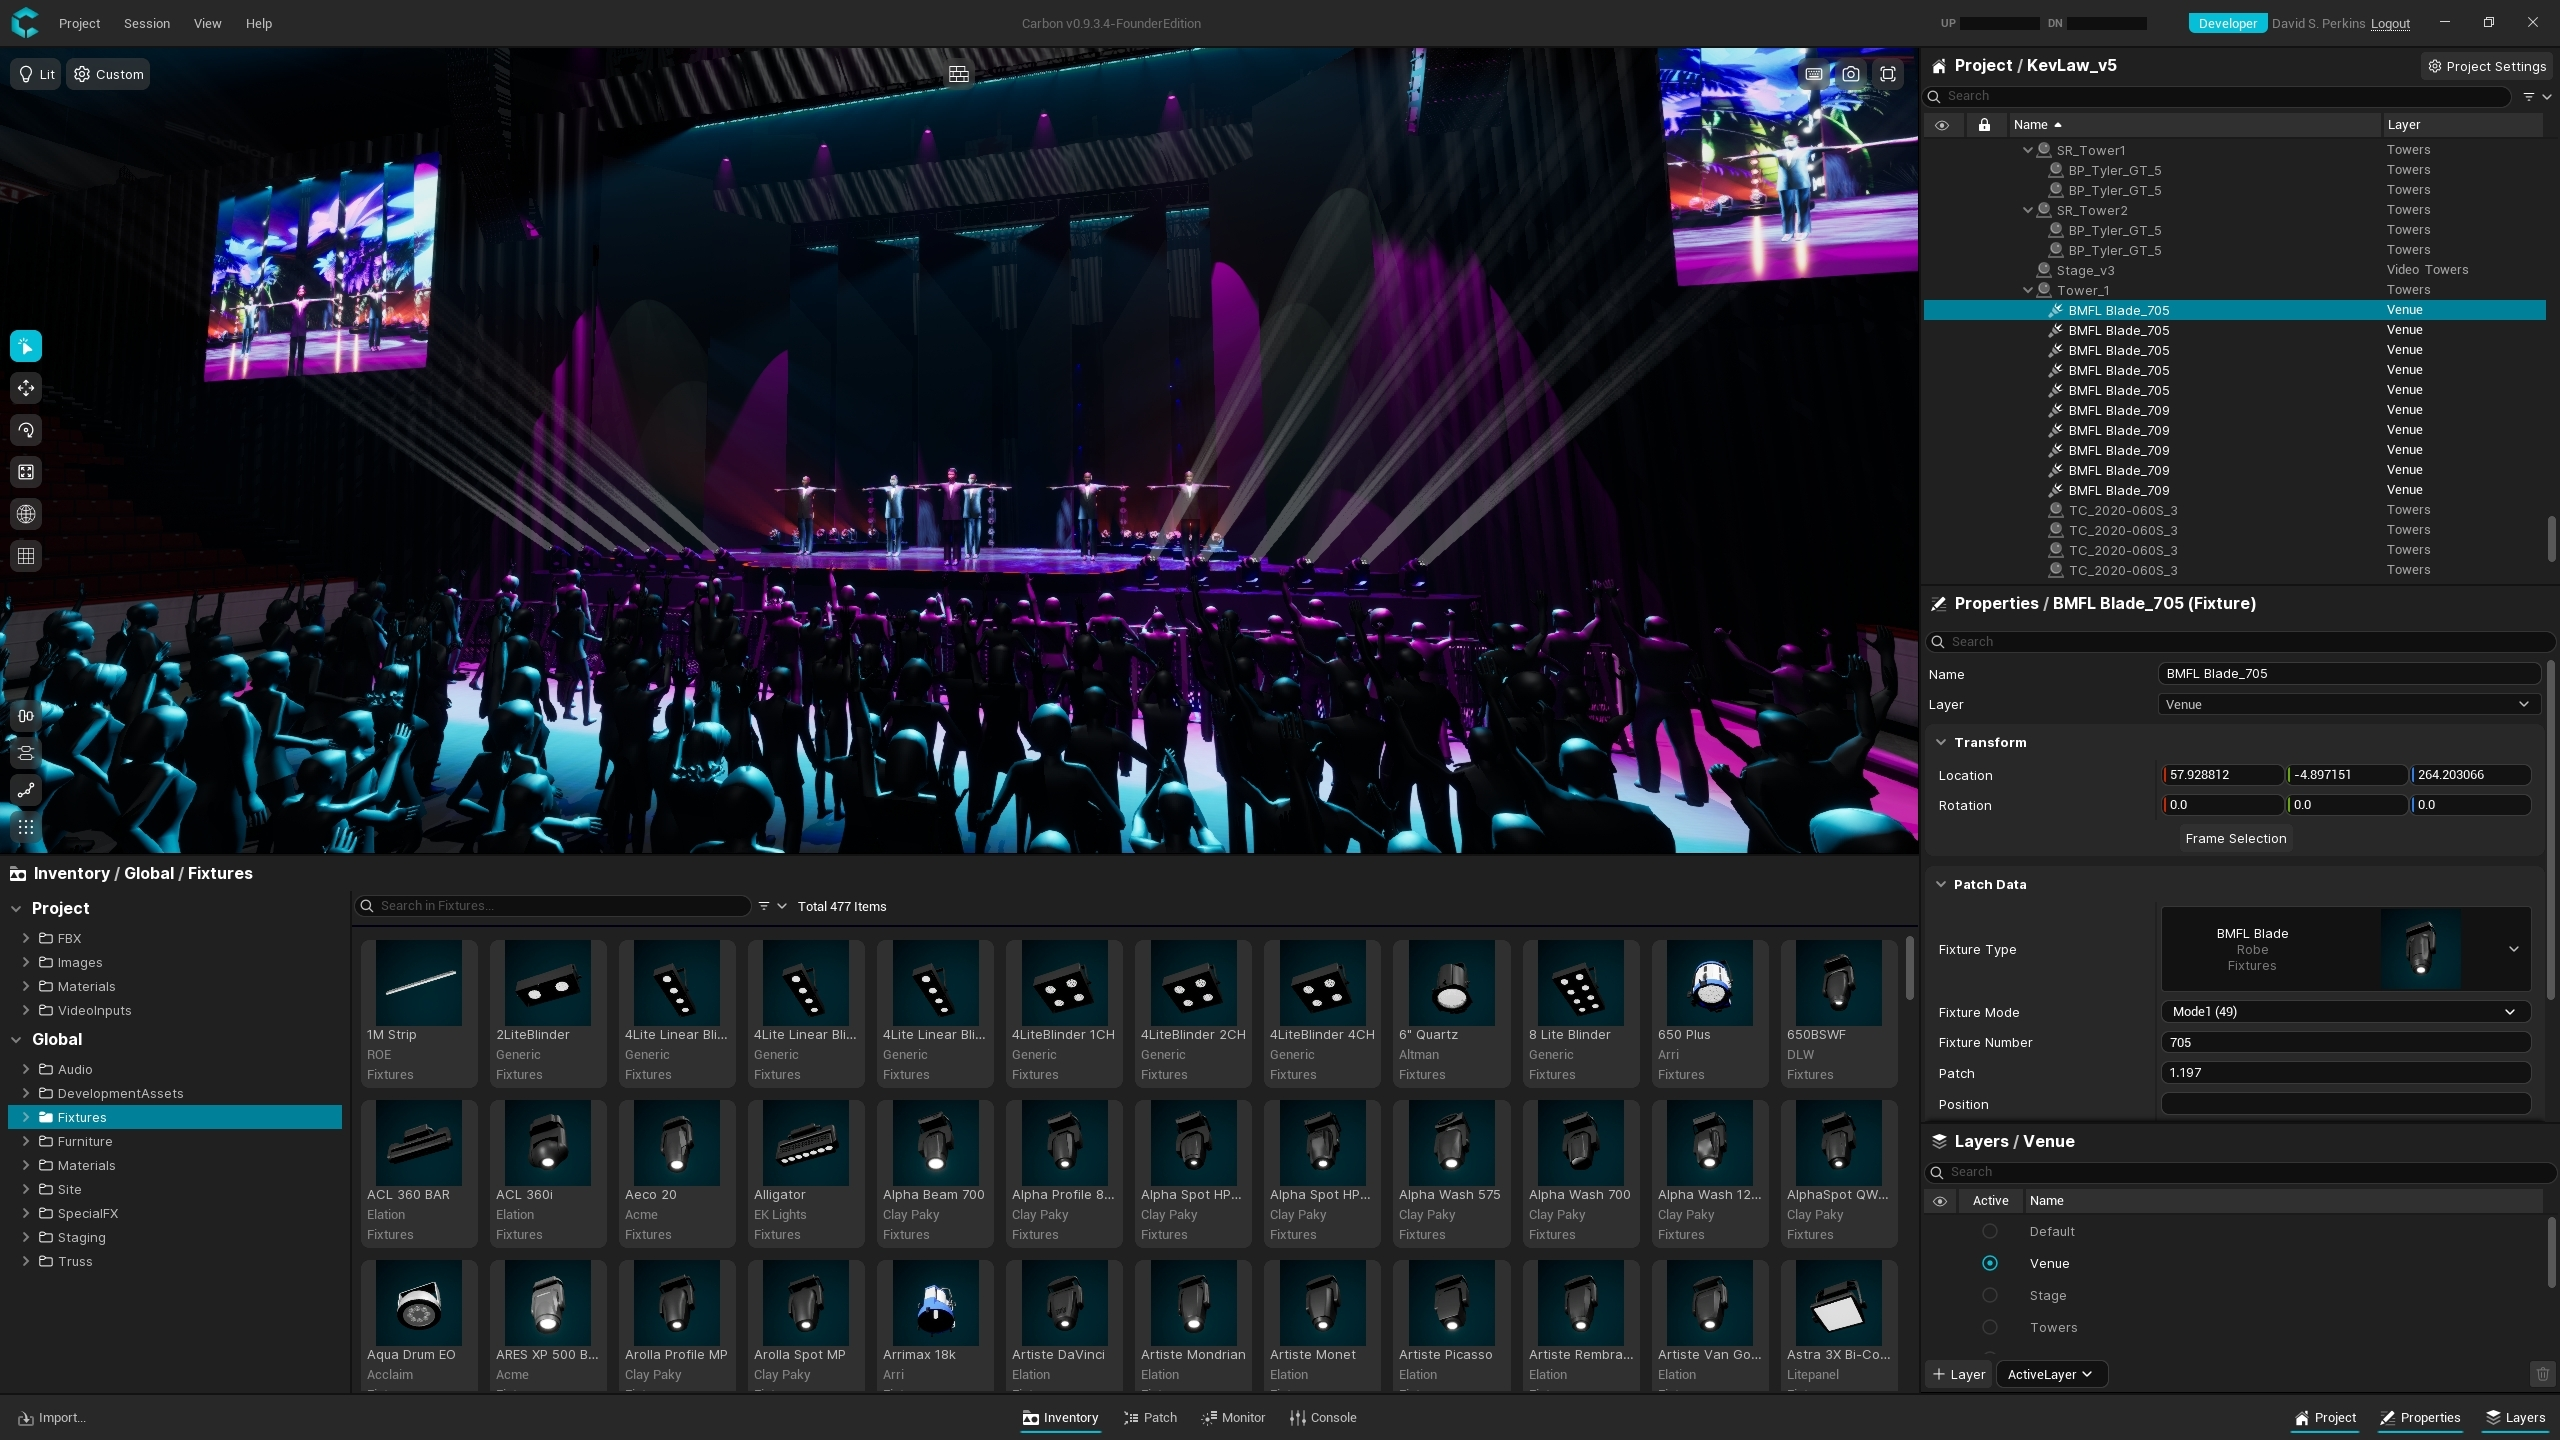Click the camera snapshot icon in viewport
The height and width of the screenshot is (1440, 2560).
click(1851, 74)
